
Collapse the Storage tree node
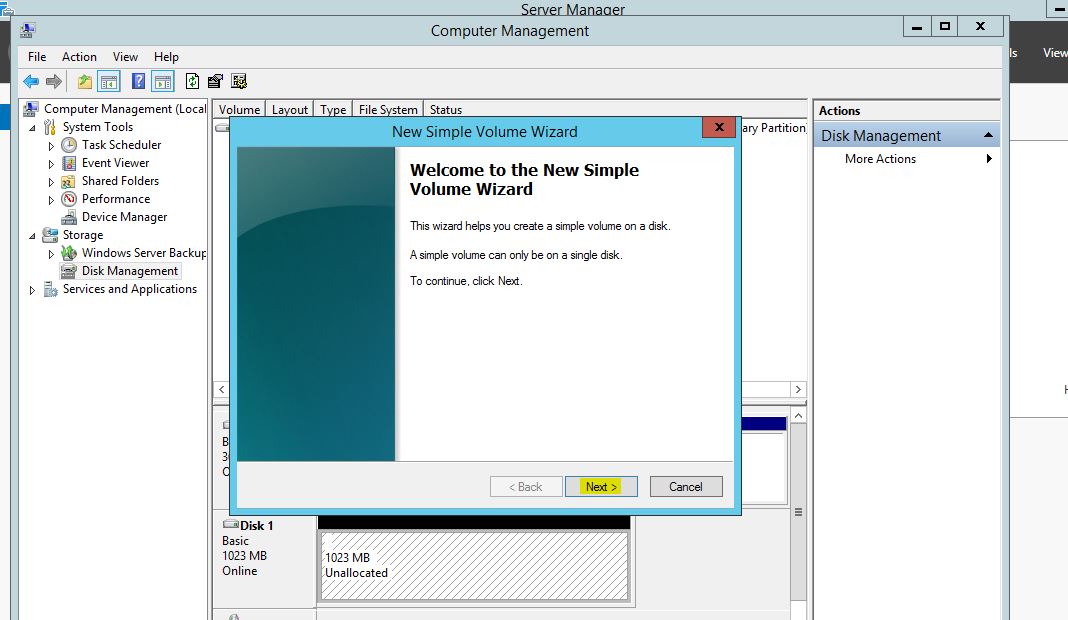tap(33, 236)
